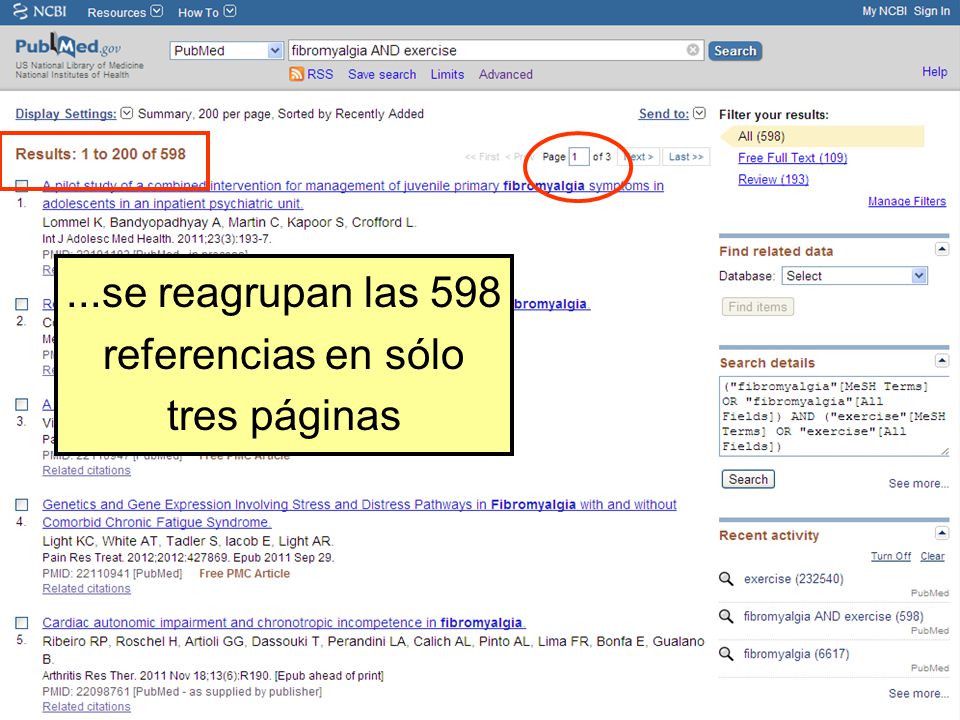Click Save search

pyautogui.click(x=381, y=74)
